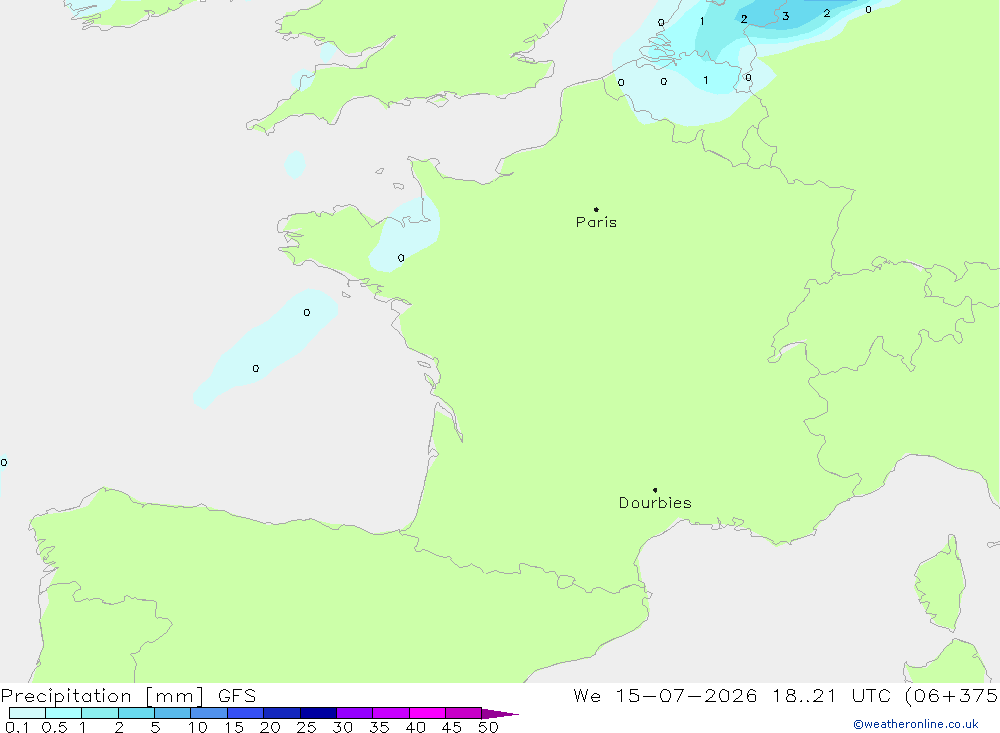Select the 10–15 mm legend swatch
1000x733 pixels.
coord(209,713)
